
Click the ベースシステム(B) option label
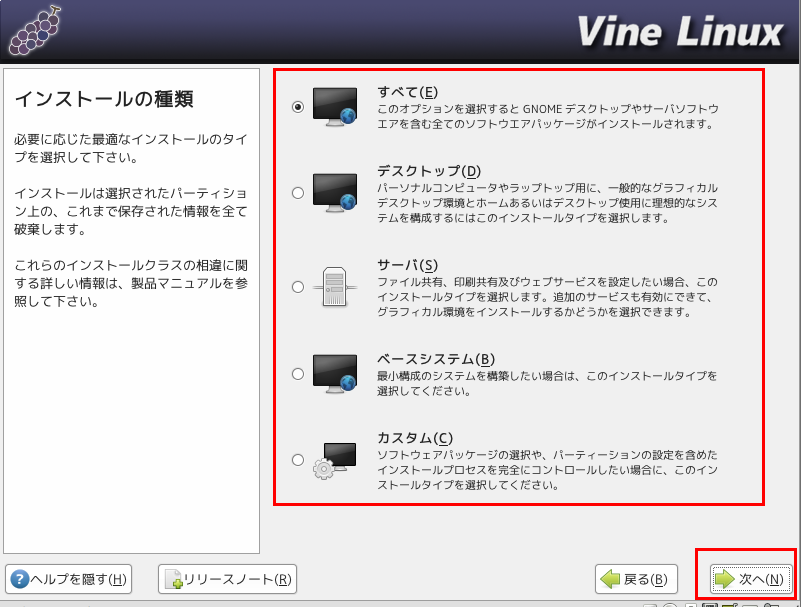(x=436, y=359)
